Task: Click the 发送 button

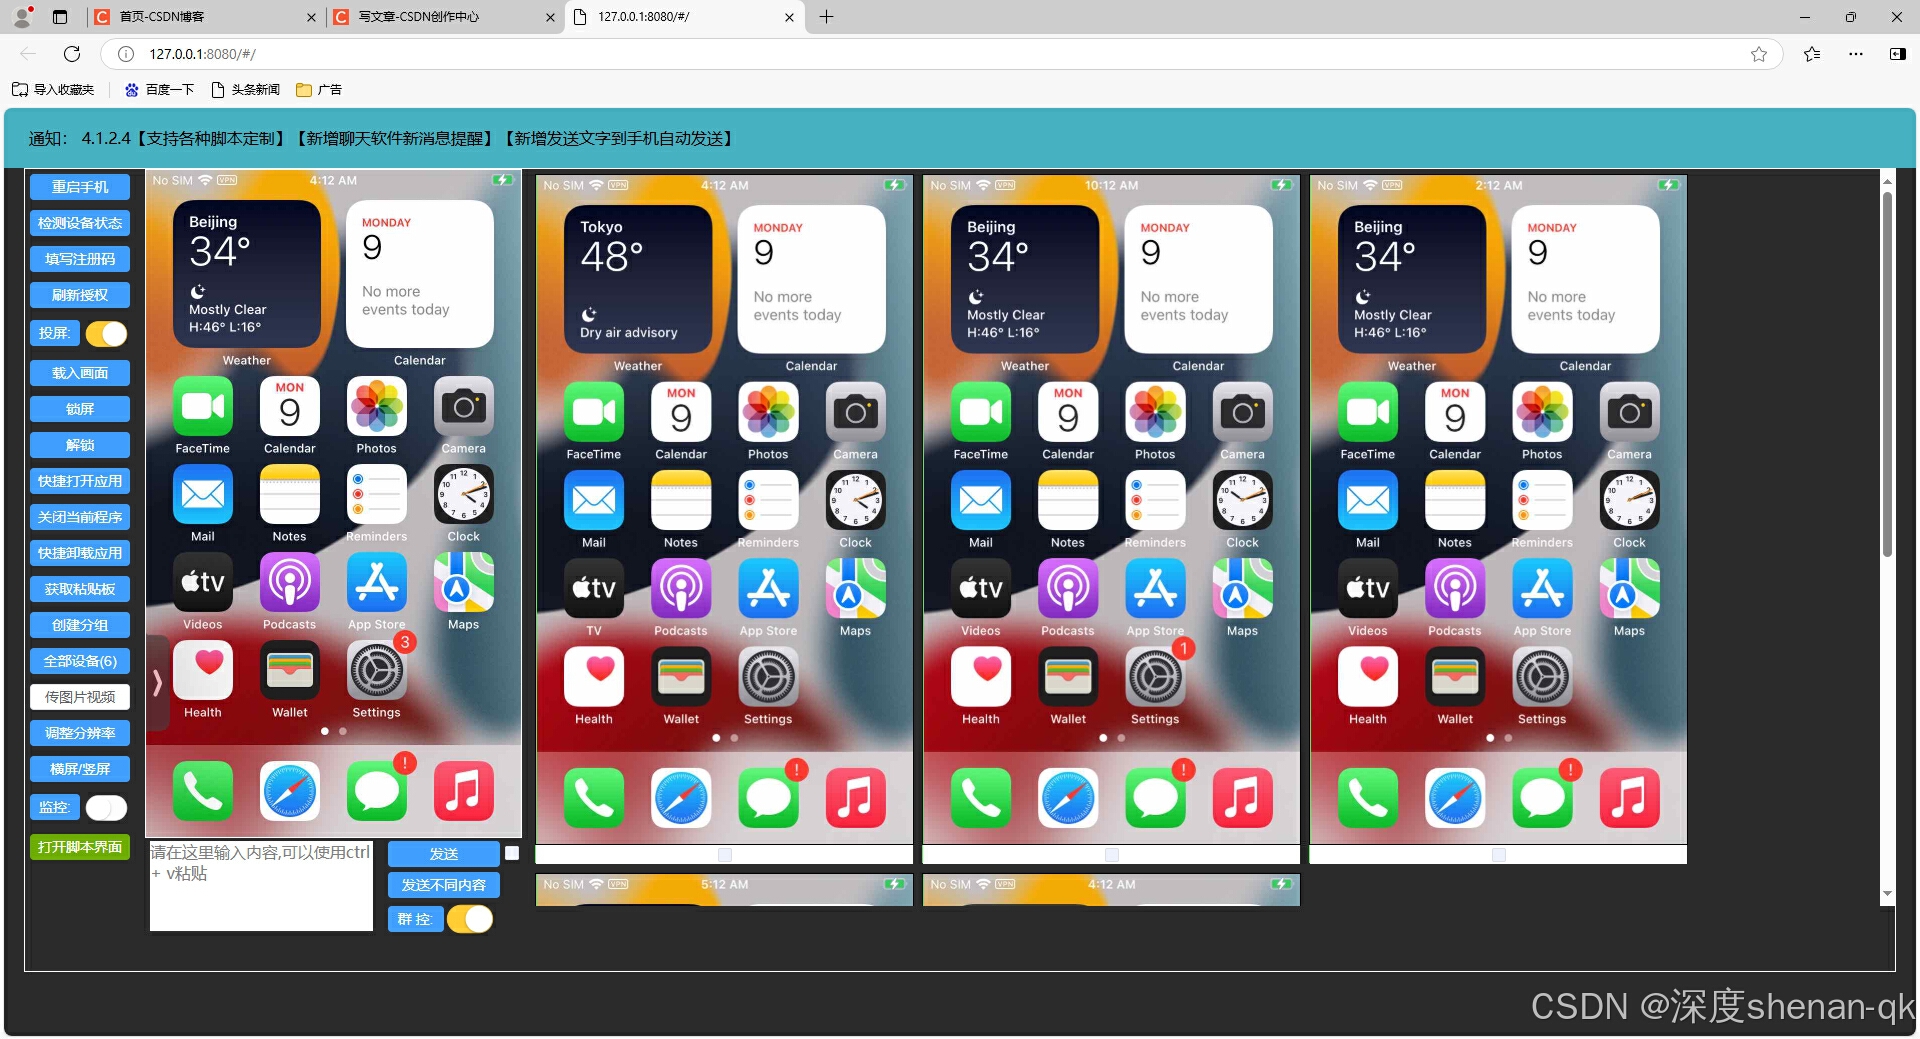Action: pos(444,853)
